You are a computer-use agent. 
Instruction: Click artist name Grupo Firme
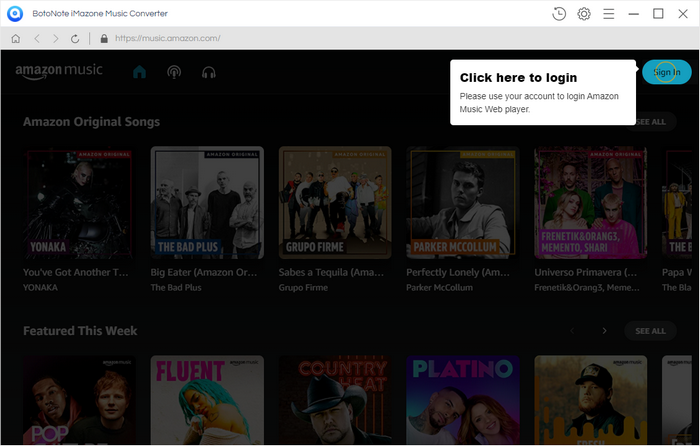[x=303, y=288]
